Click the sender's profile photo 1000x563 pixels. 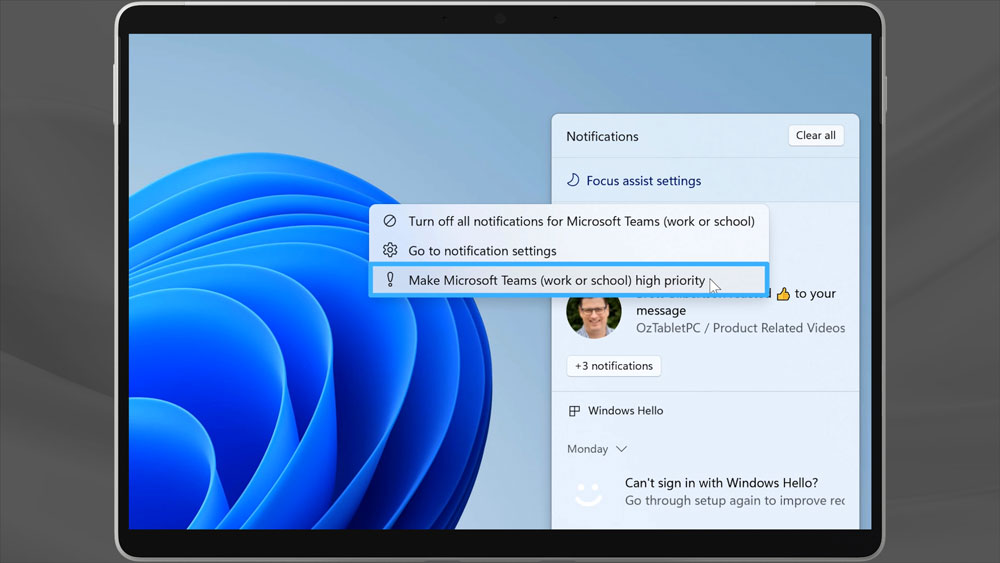(593, 314)
